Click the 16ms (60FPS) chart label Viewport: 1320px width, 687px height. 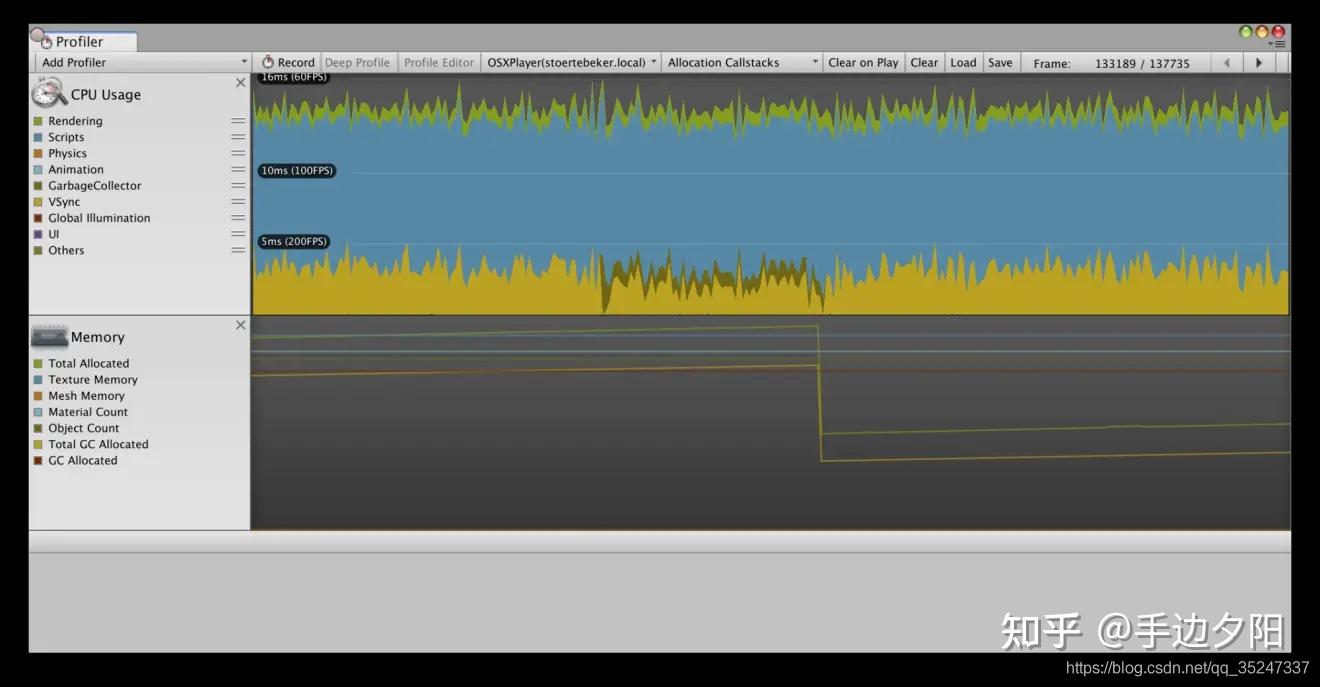293,77
